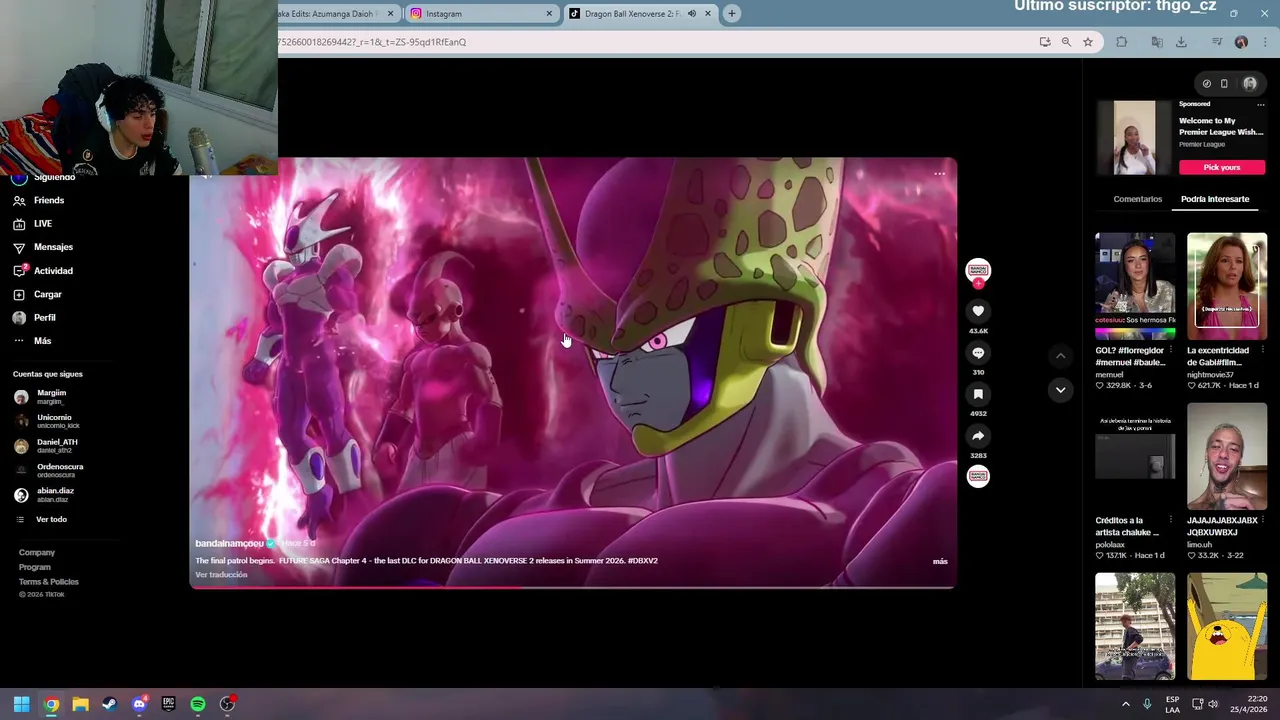Image resolution: width=1280 pixels, height=720 pixels.
Task: Share the video with the arrow icon
Action: (x=978, y=436)
